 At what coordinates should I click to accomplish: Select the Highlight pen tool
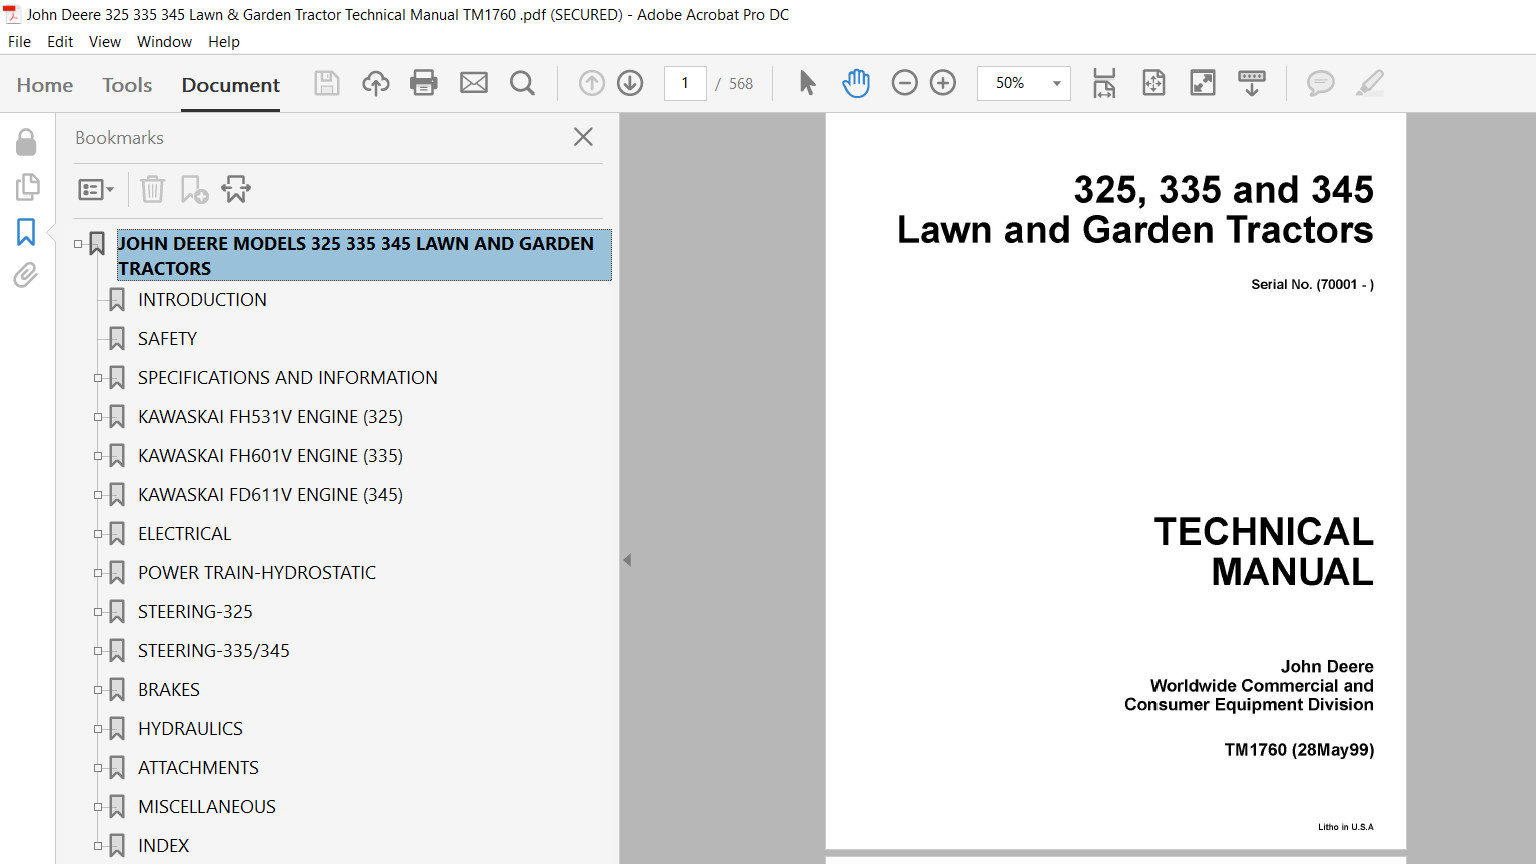(x=1370, y=83)
